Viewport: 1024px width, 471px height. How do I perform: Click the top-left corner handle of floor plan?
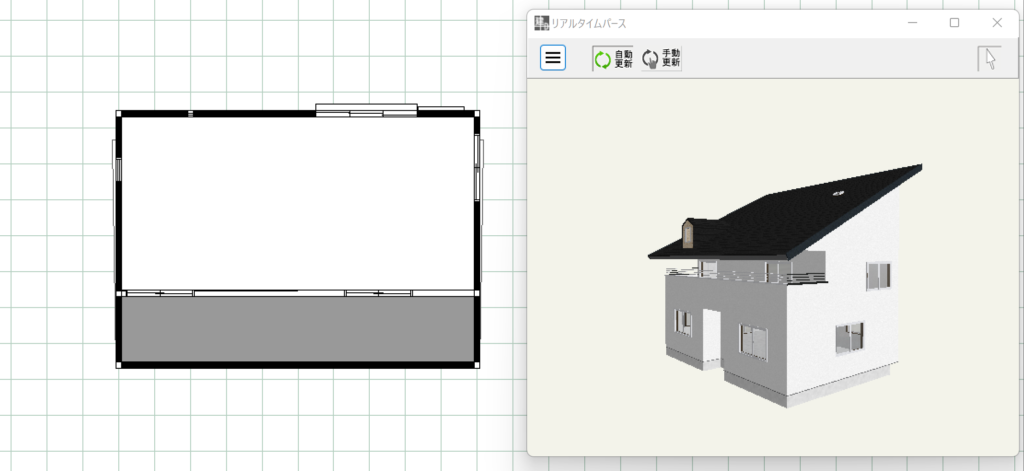[119, 114]
